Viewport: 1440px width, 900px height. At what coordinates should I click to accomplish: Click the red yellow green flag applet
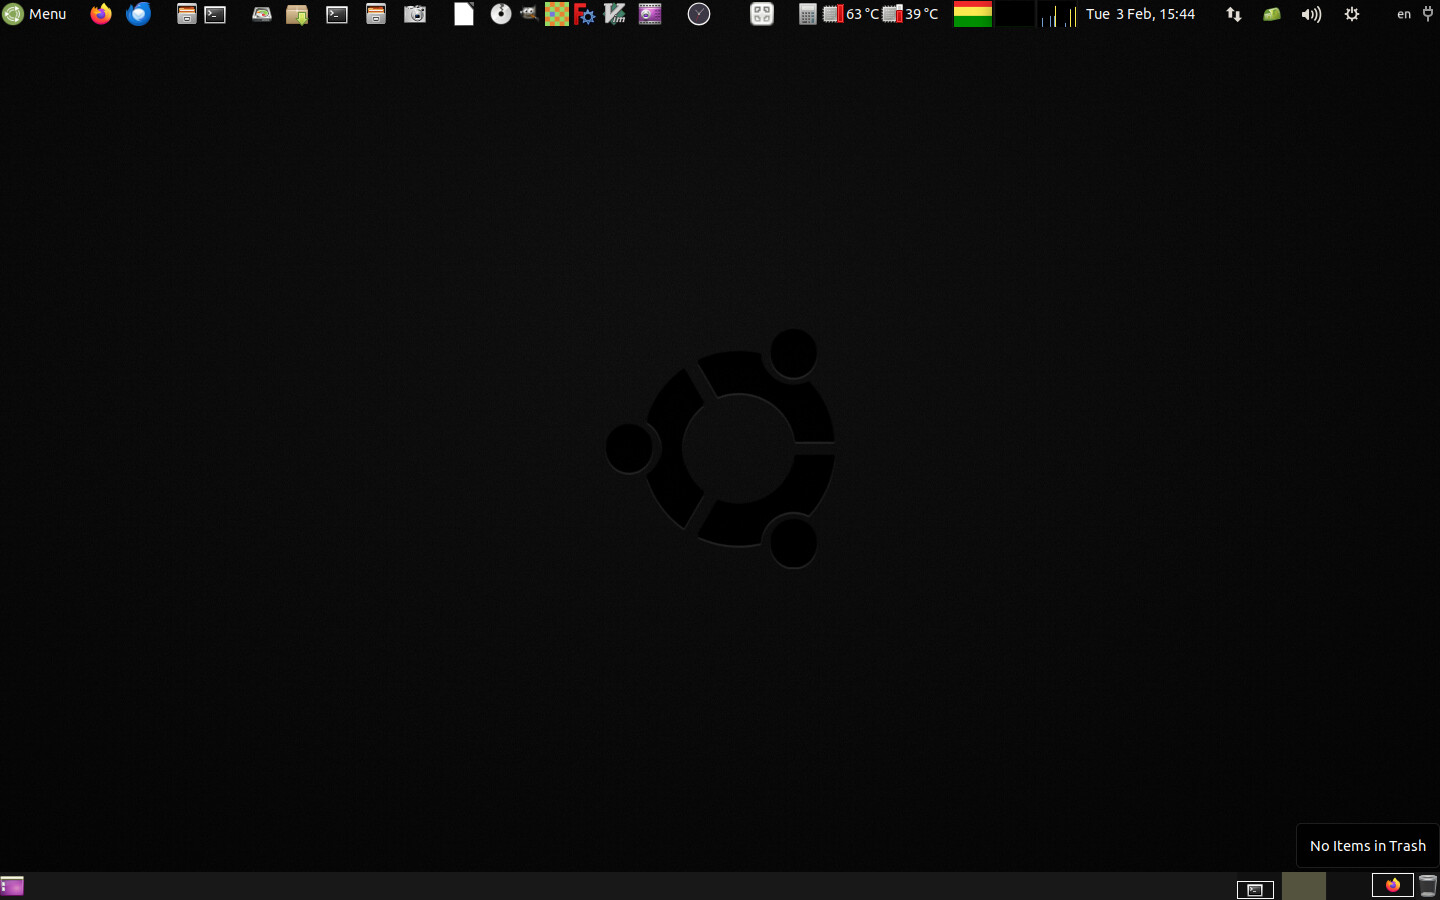tap(972, 14)
